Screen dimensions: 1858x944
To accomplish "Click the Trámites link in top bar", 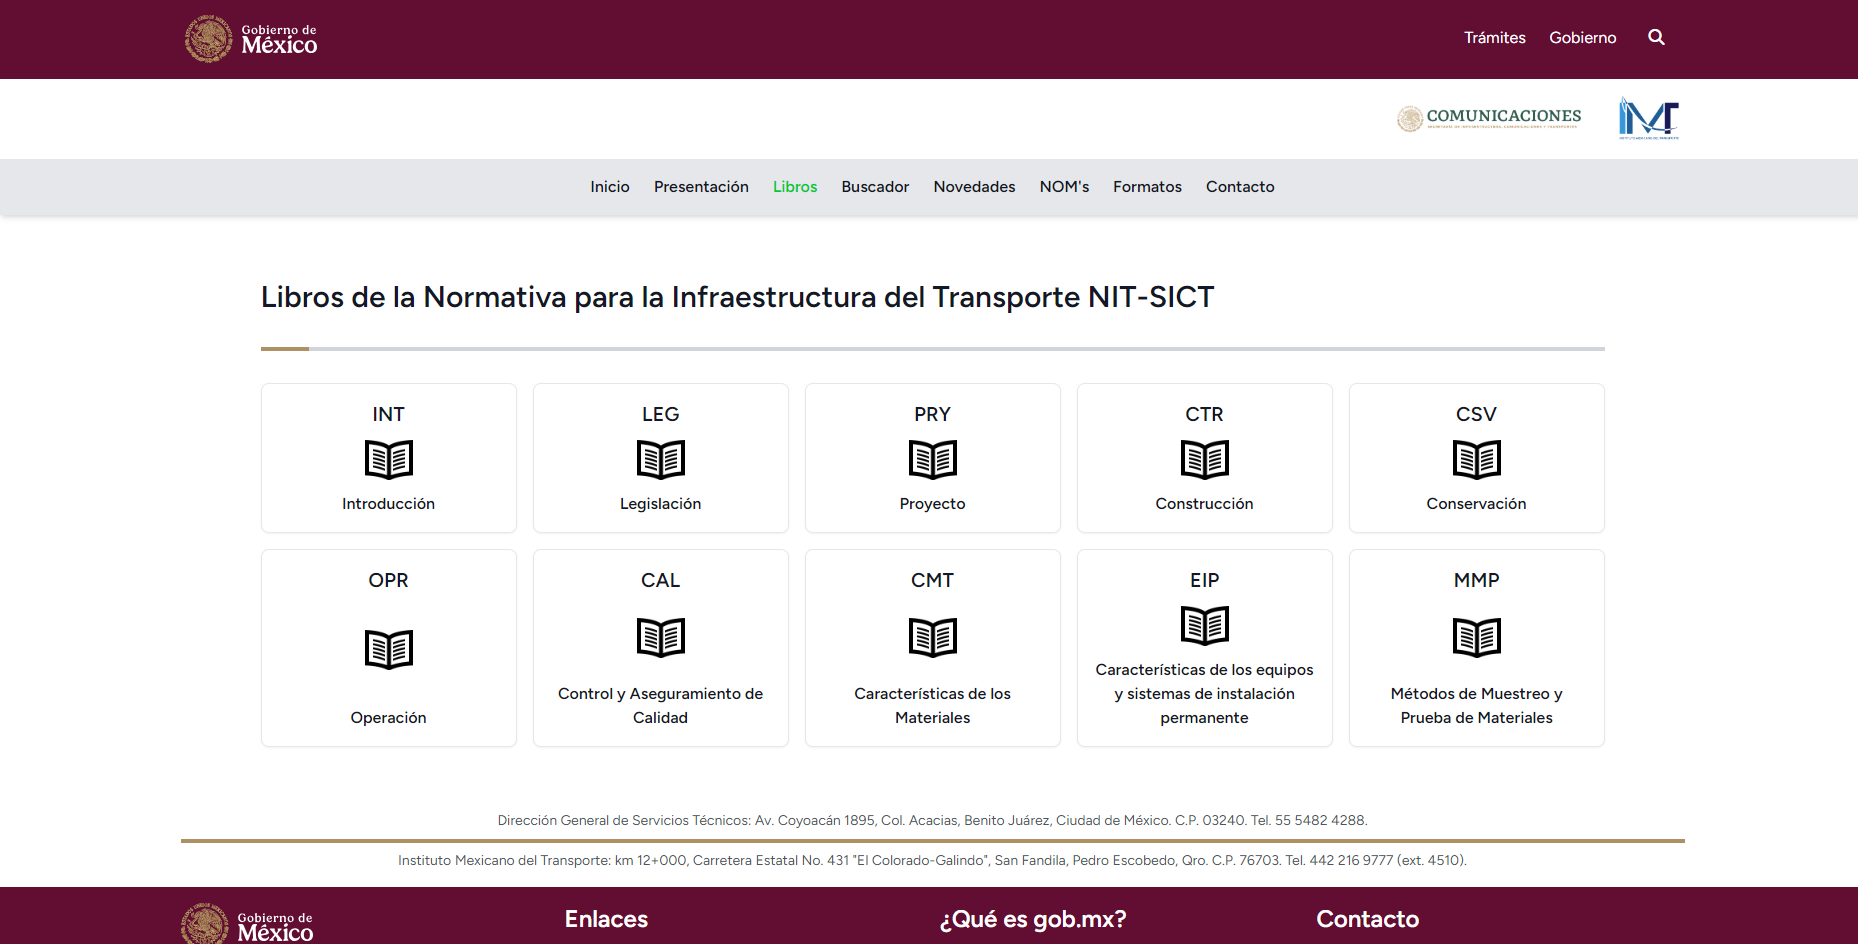I will (1494, 38).
